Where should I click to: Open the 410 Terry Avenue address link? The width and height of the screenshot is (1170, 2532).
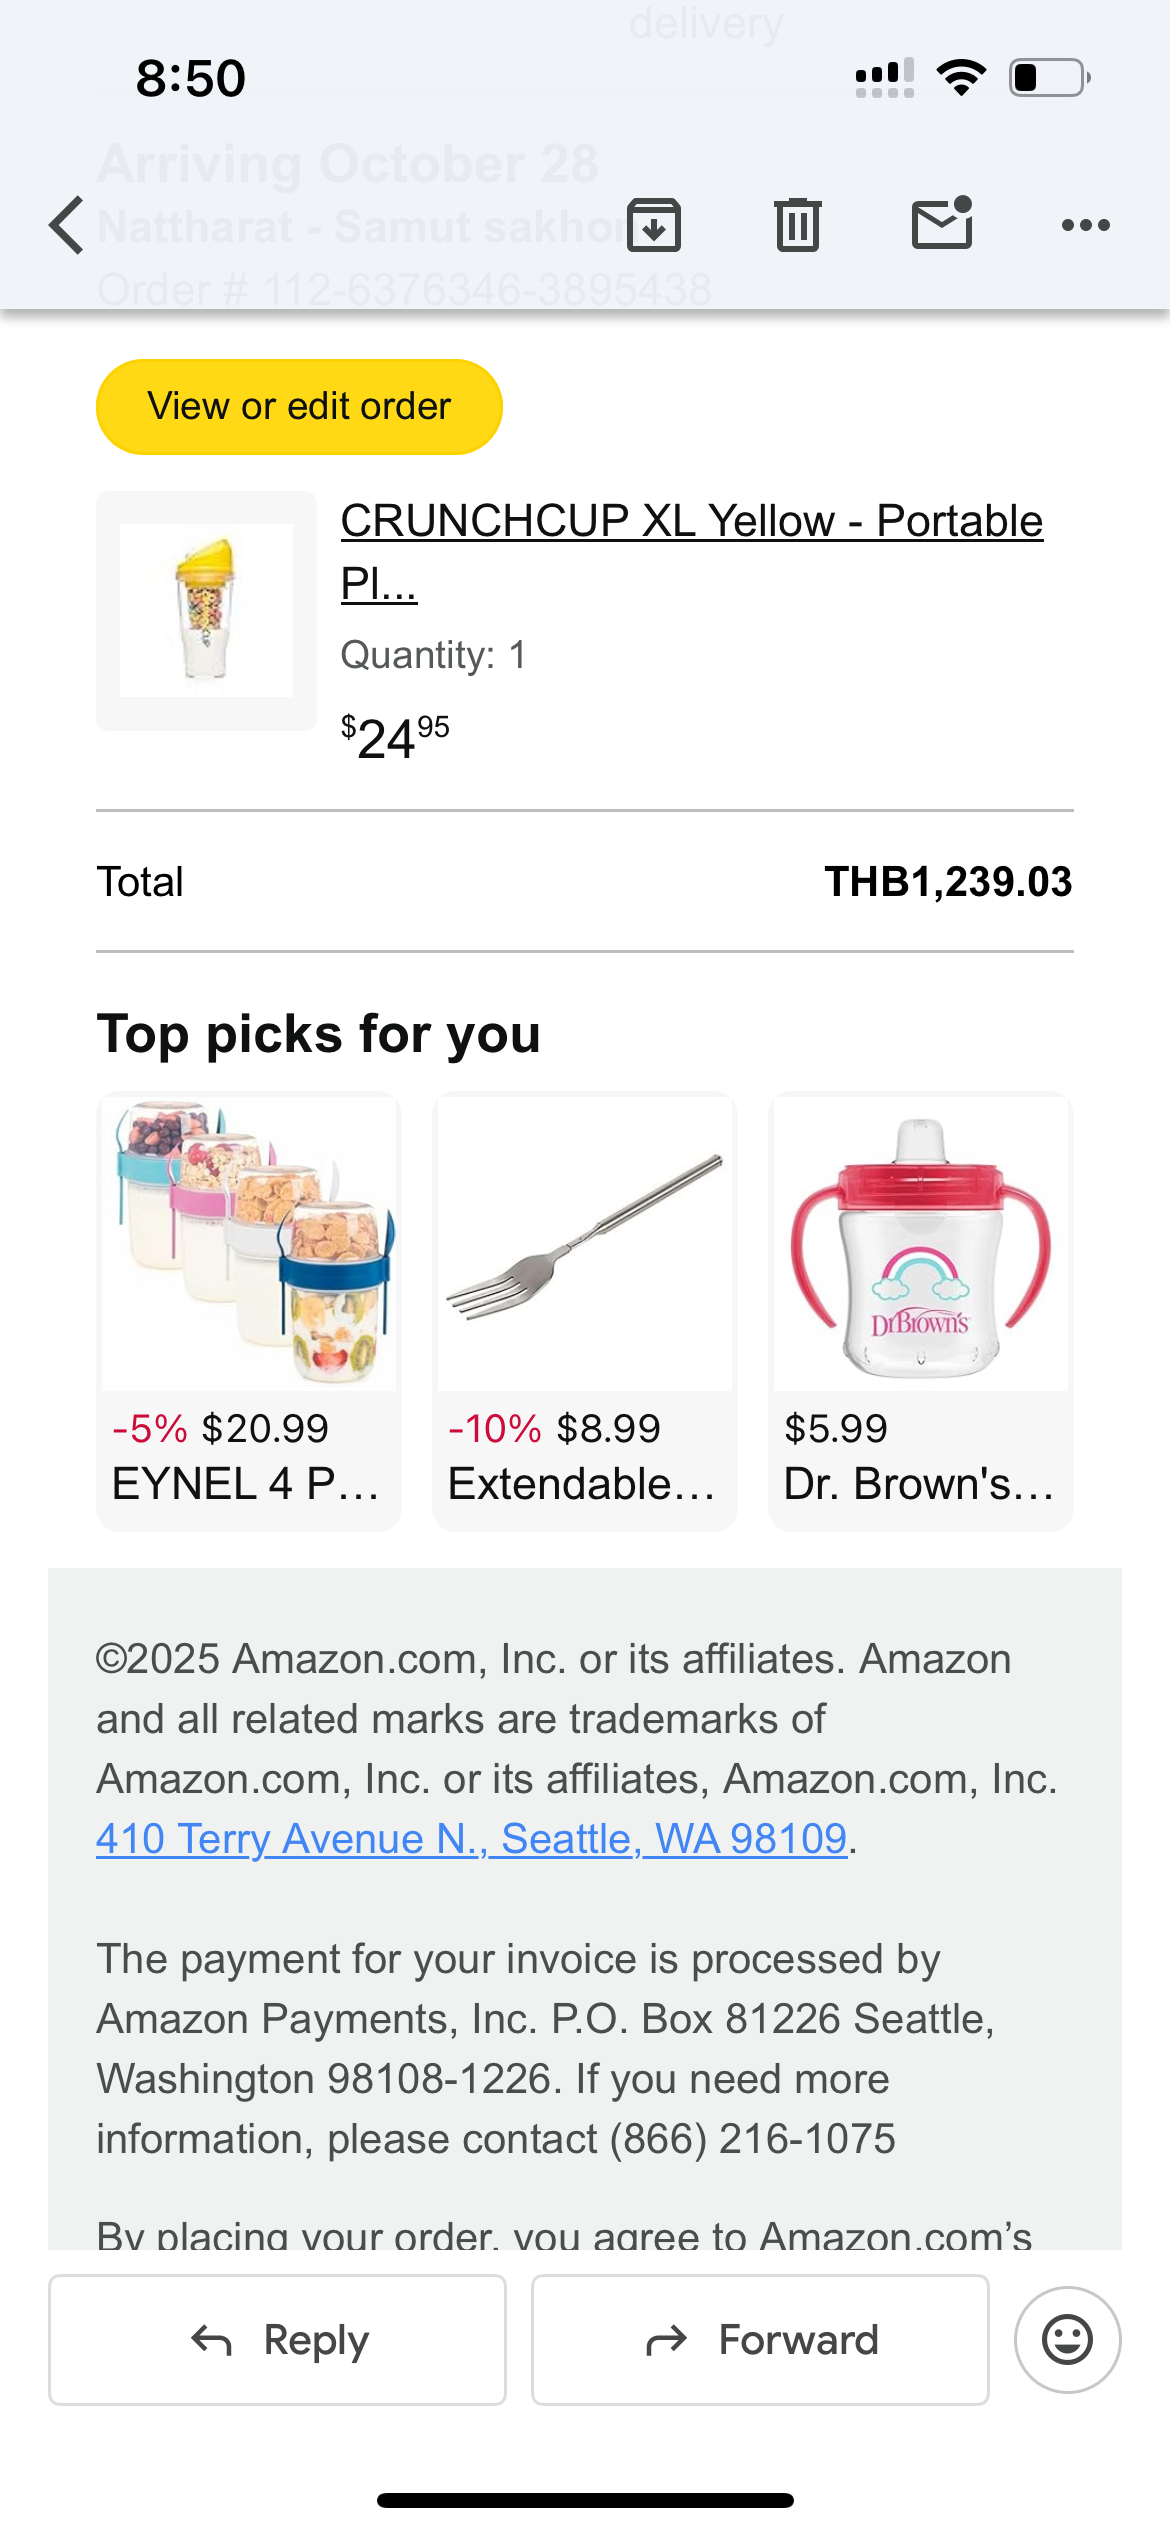[x=471, y=1839]
